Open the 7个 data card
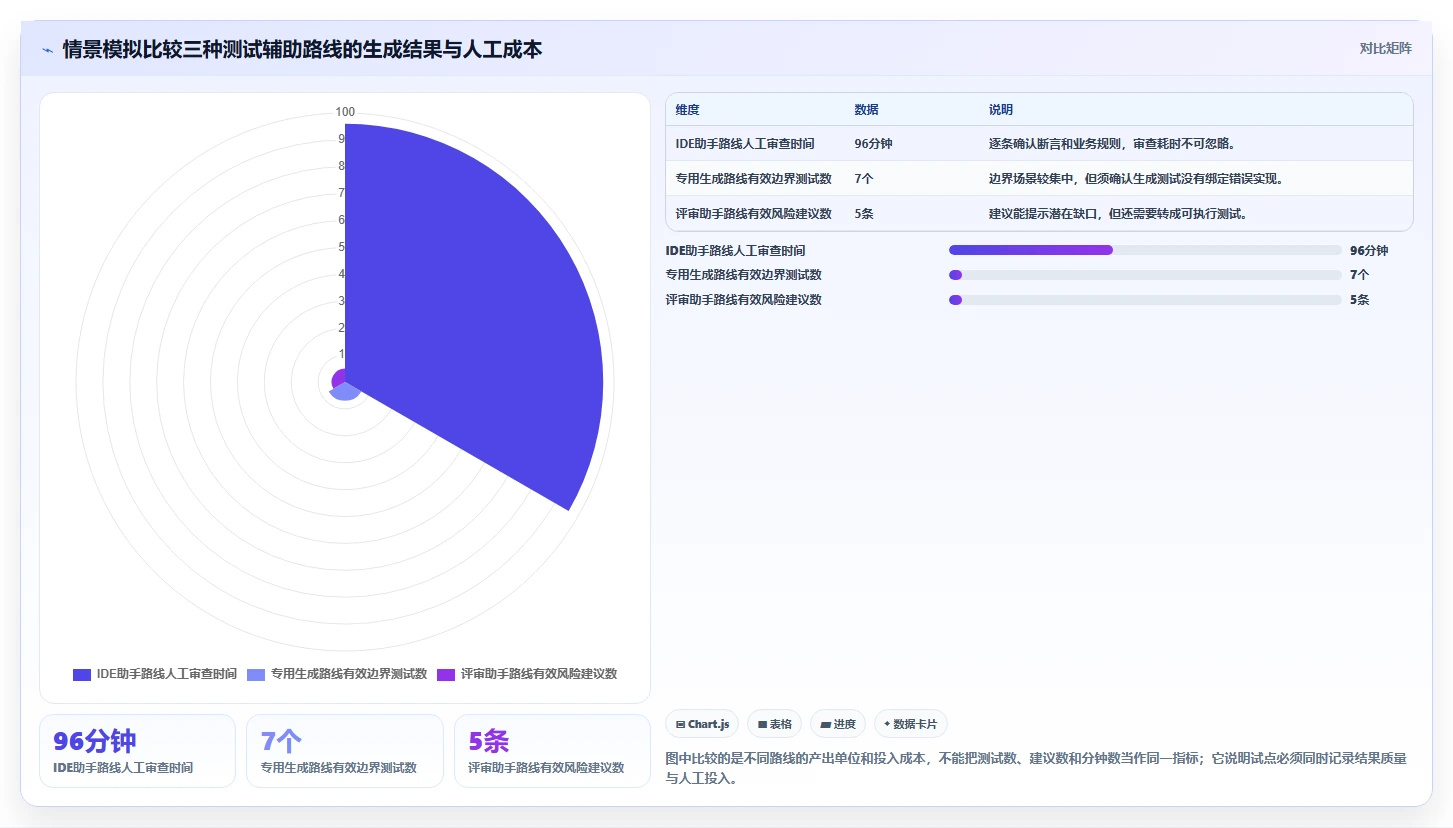 click(x=345, y=751)
